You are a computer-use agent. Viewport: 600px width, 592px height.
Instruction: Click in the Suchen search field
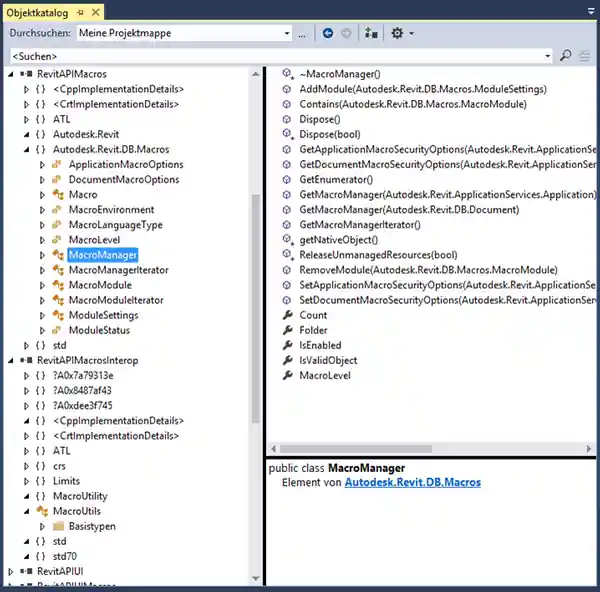270,56
